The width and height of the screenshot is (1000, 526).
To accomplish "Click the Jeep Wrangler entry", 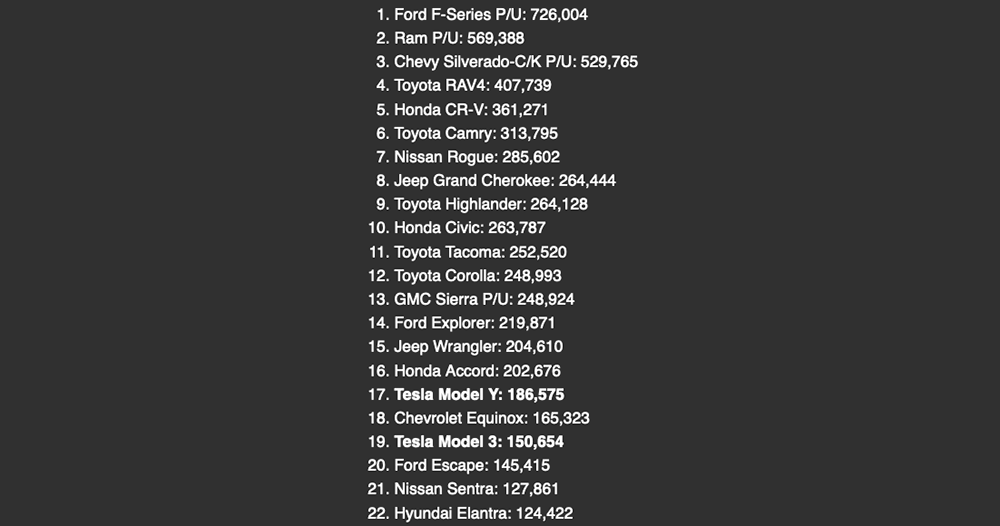I will tap(478, 347).
